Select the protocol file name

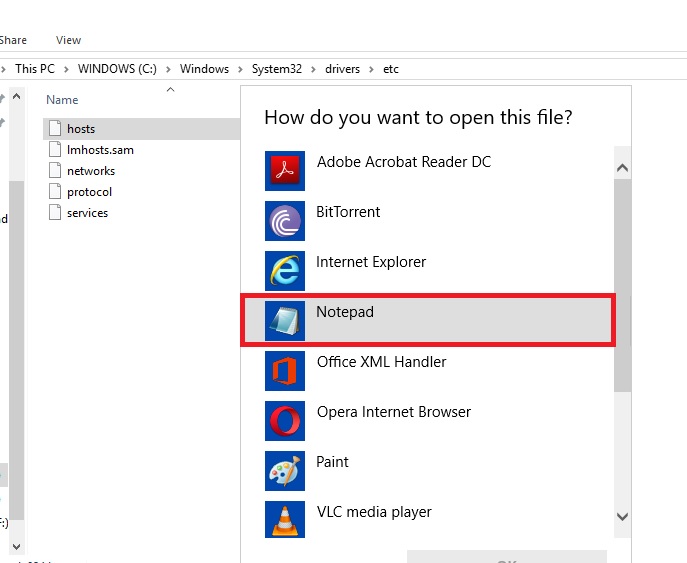pos(89,192)
